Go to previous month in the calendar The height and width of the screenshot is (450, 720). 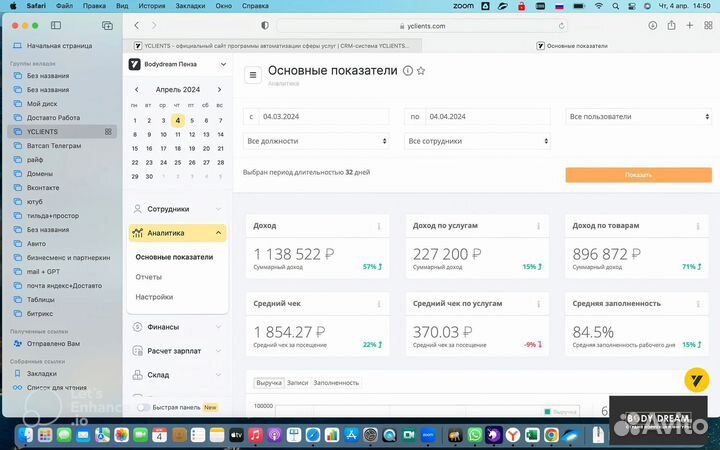click(x=136, y=90)
